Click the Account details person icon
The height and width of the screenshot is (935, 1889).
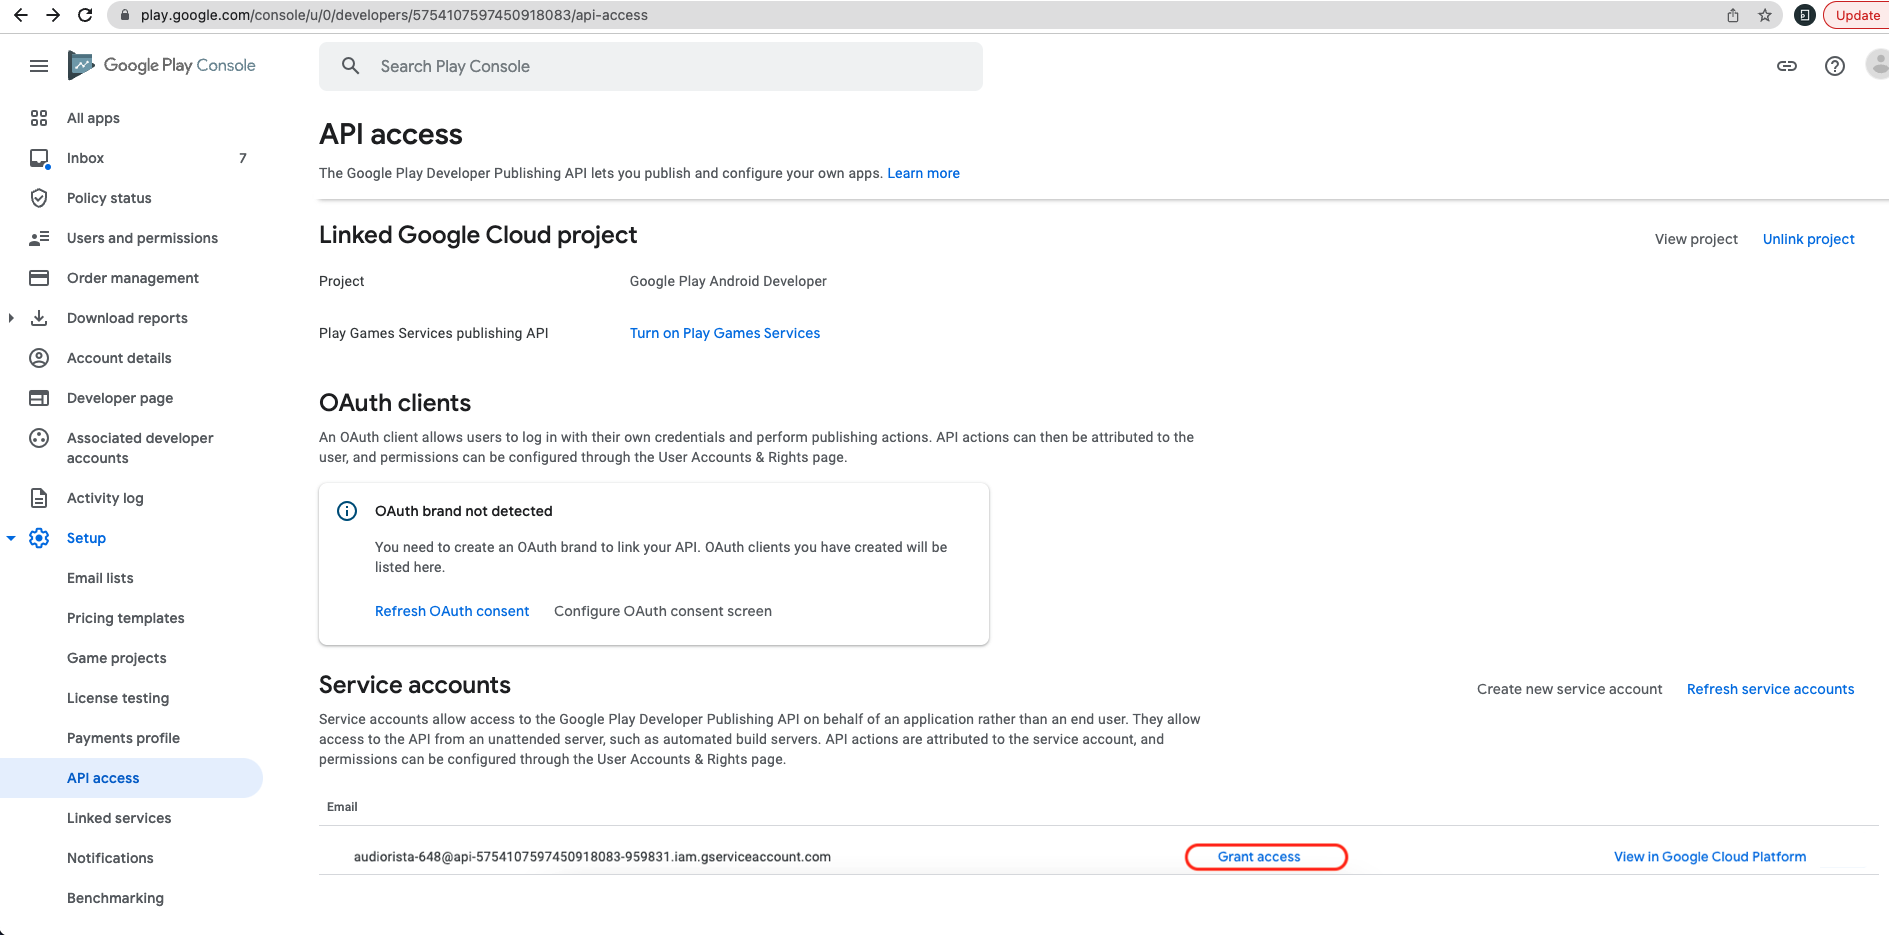(39, 358)
